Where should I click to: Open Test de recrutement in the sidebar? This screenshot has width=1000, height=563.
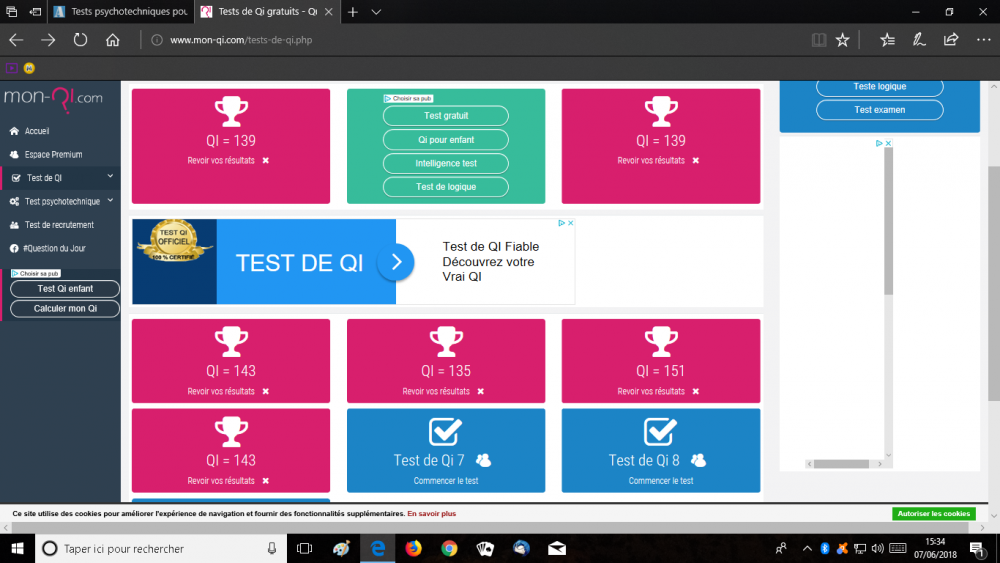point(59,225)
